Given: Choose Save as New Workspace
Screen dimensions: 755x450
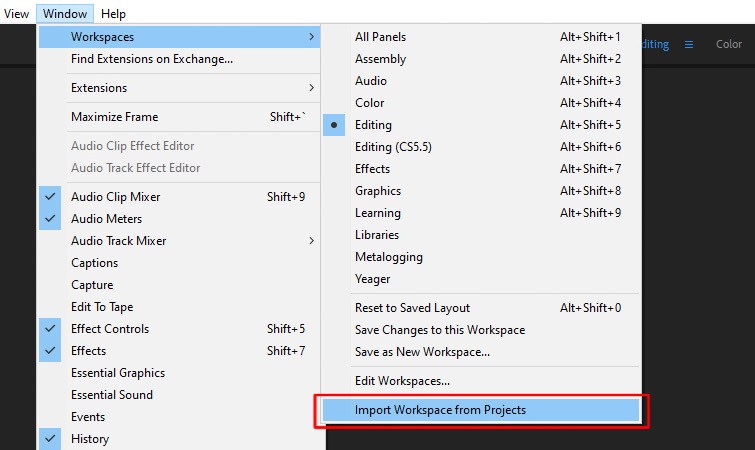Looking at the screenshot, I should click(482, 352).
